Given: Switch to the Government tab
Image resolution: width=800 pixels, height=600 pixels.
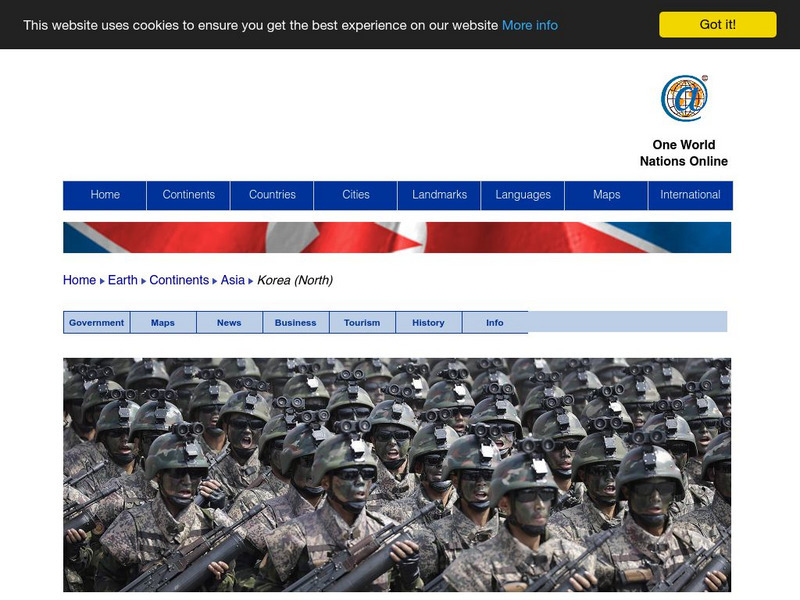Looking at the screenshot, I should [x=95, y=323].
